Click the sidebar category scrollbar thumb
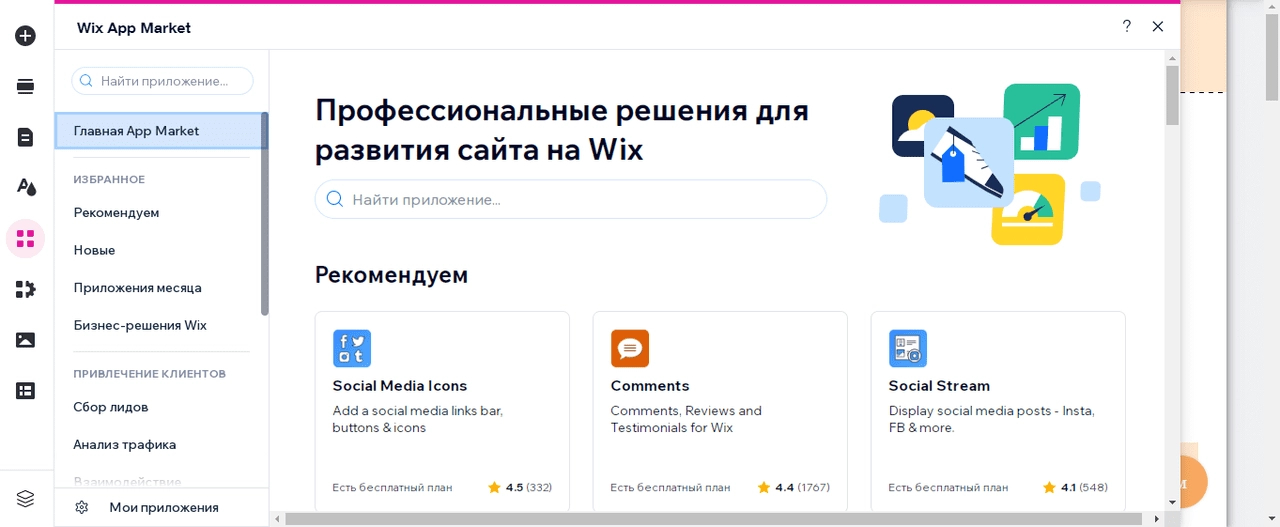1280x527 pixels. coord(265,214)
